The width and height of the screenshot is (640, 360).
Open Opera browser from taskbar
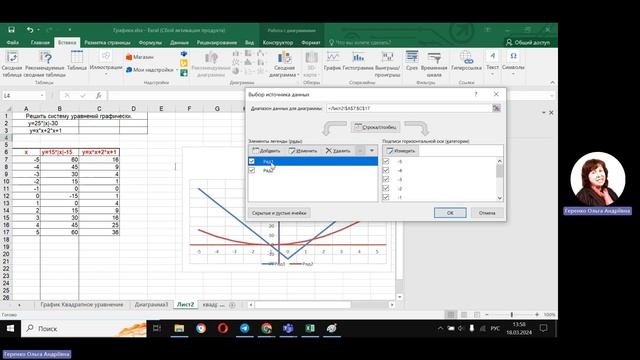point(223,328)
